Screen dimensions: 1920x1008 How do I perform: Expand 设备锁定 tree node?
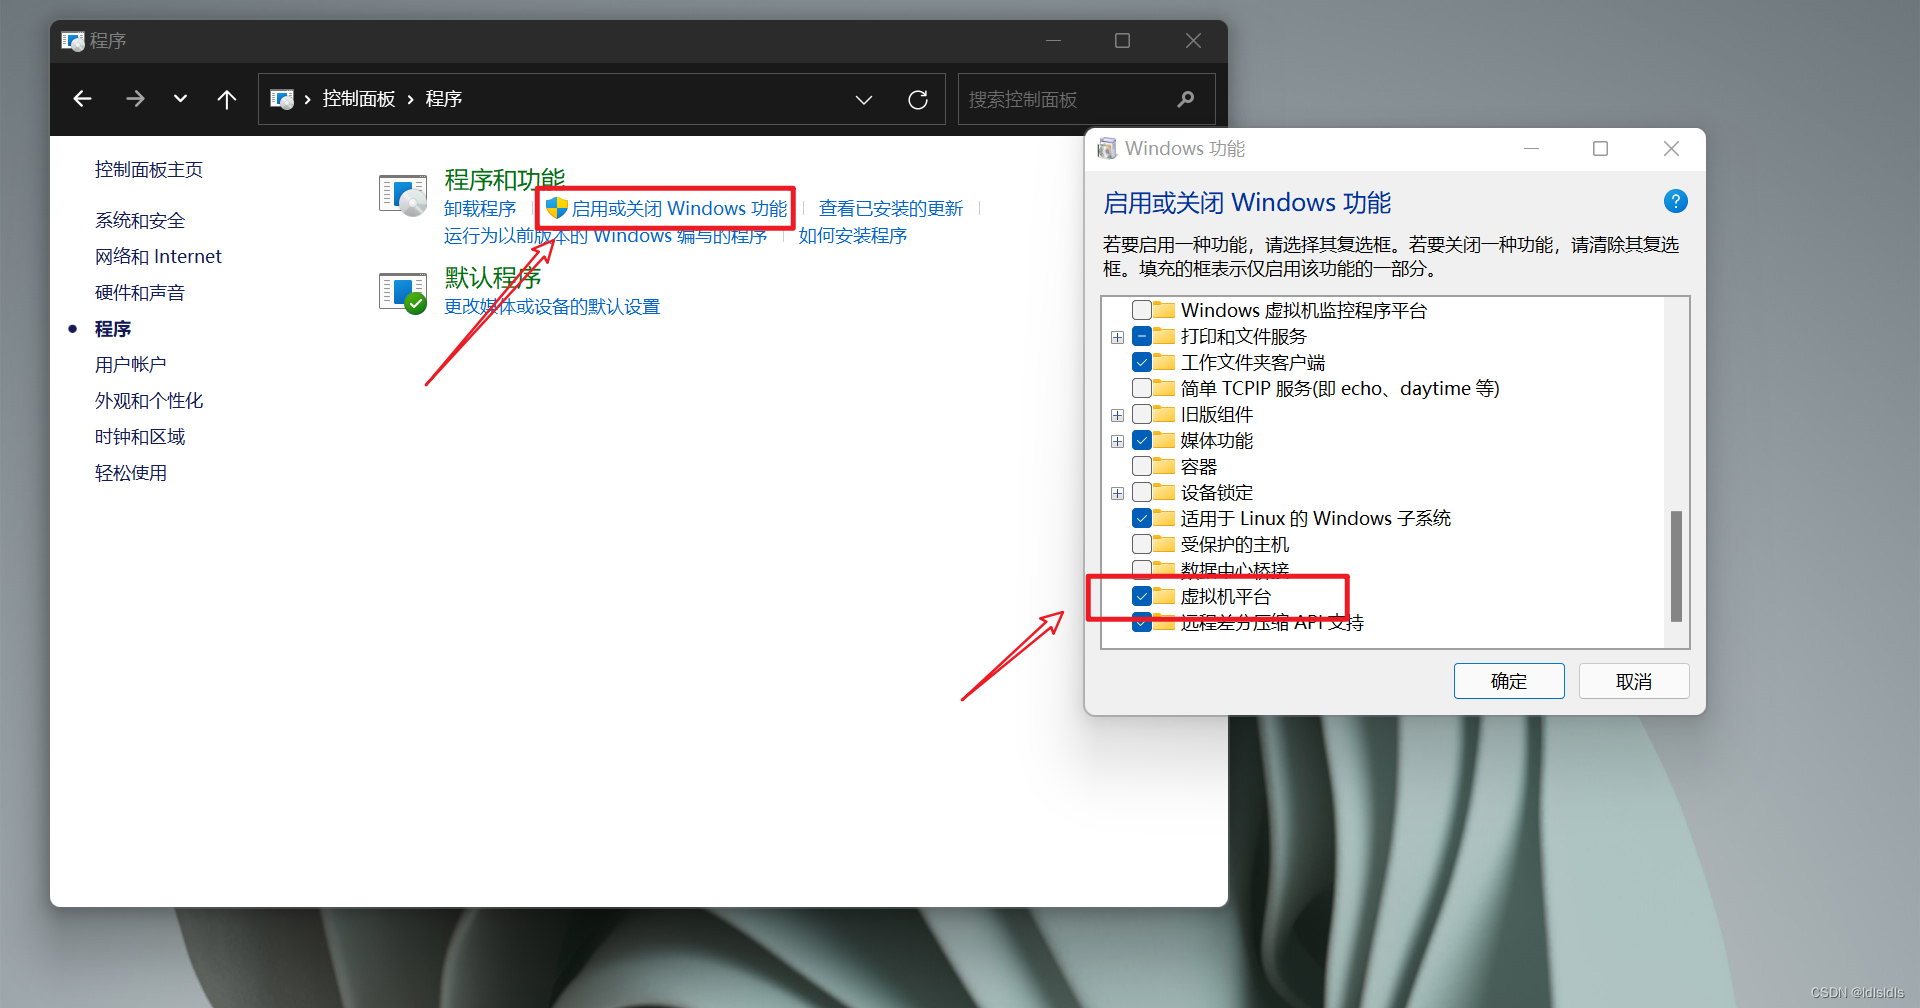pyautogui.click(x=1118, y=493)
